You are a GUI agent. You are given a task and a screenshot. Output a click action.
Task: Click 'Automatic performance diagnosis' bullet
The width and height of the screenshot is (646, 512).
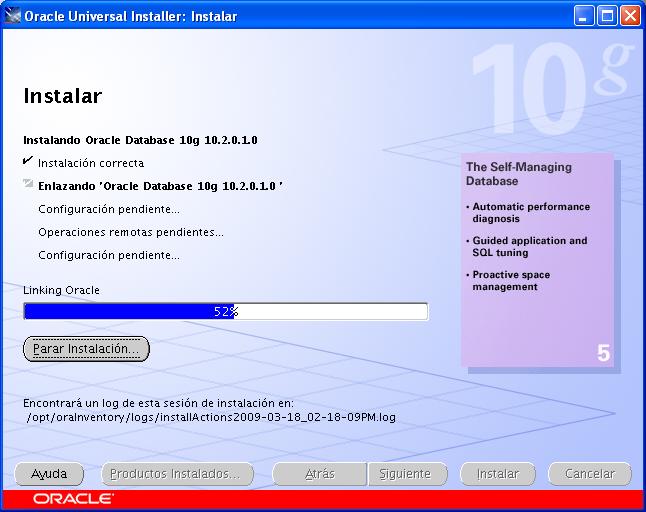point(531,213)
